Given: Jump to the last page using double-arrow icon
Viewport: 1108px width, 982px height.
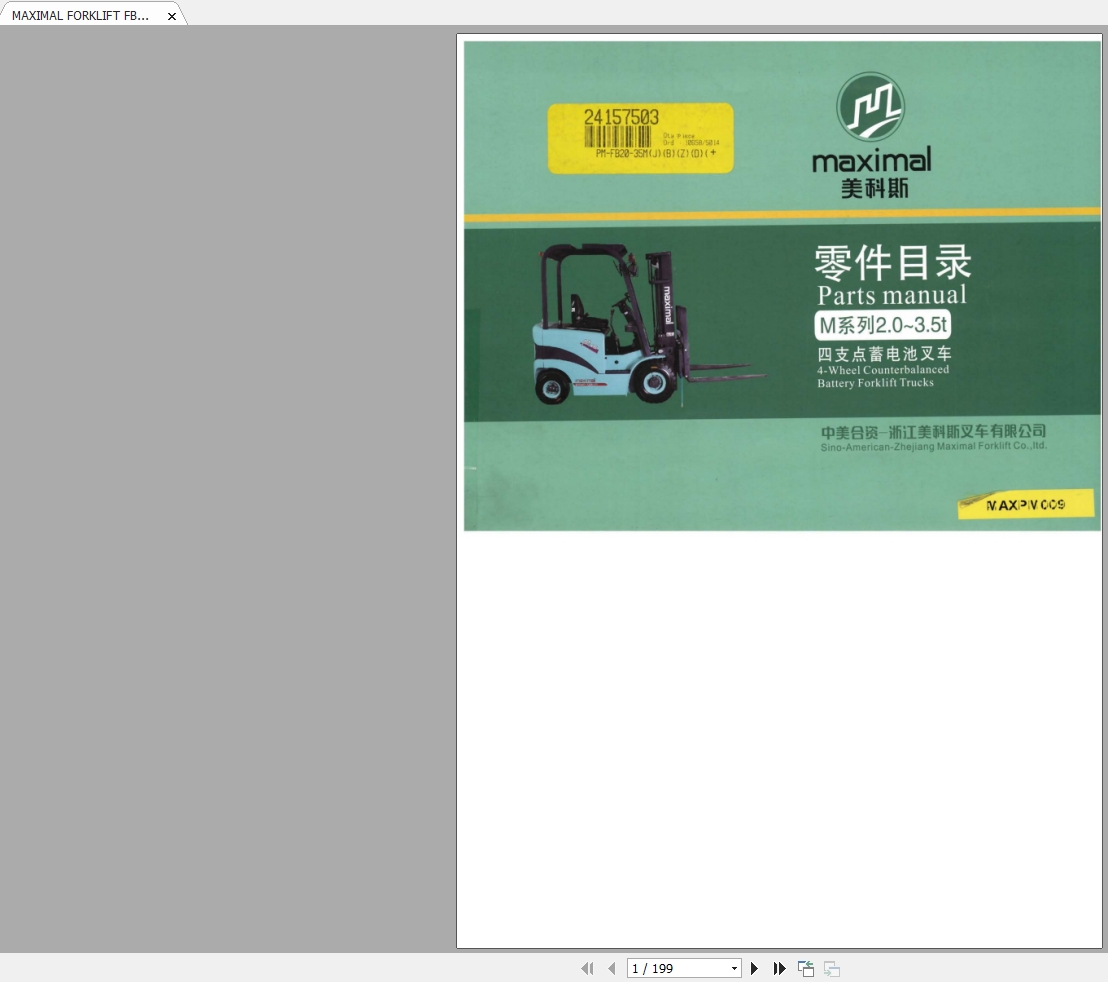Looking at the screenshot, I should tap(780, 968).
